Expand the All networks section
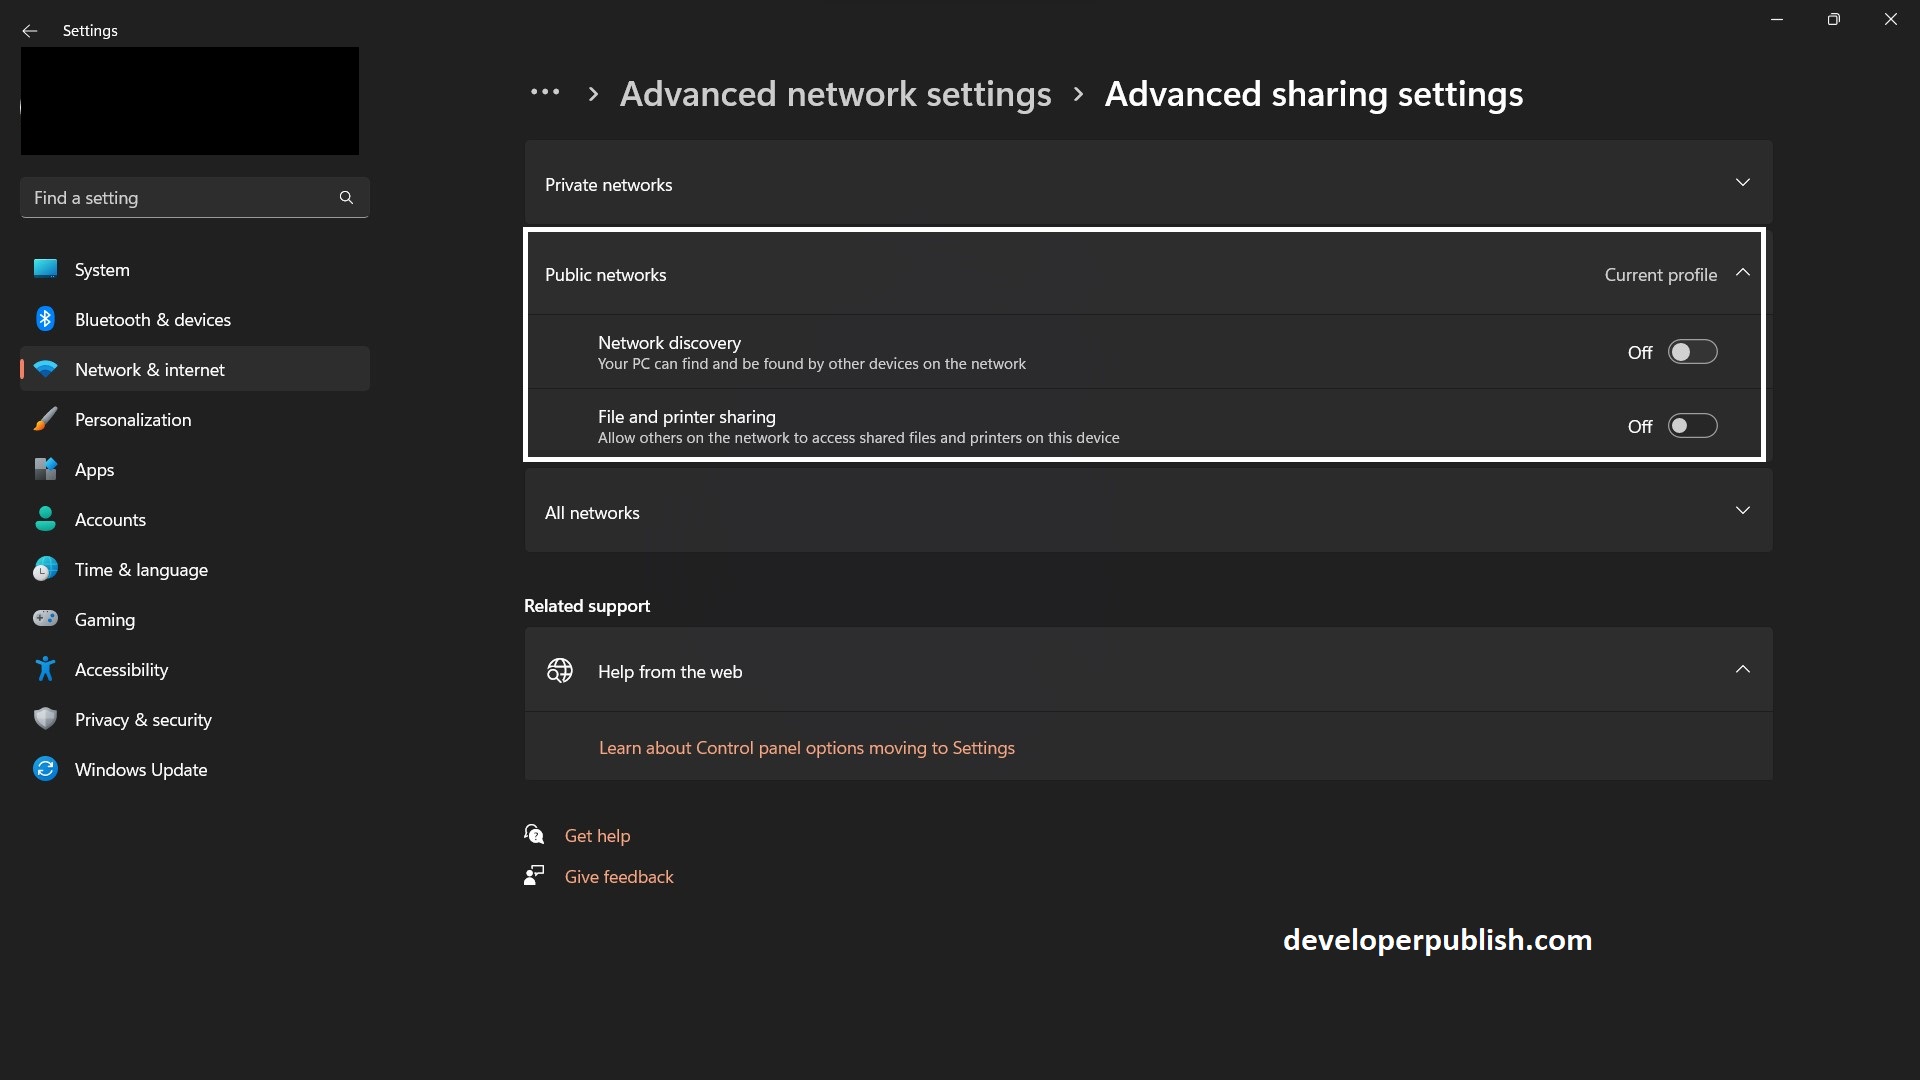Screen dimensions: 1920x1080 [x=1743, y=510]
